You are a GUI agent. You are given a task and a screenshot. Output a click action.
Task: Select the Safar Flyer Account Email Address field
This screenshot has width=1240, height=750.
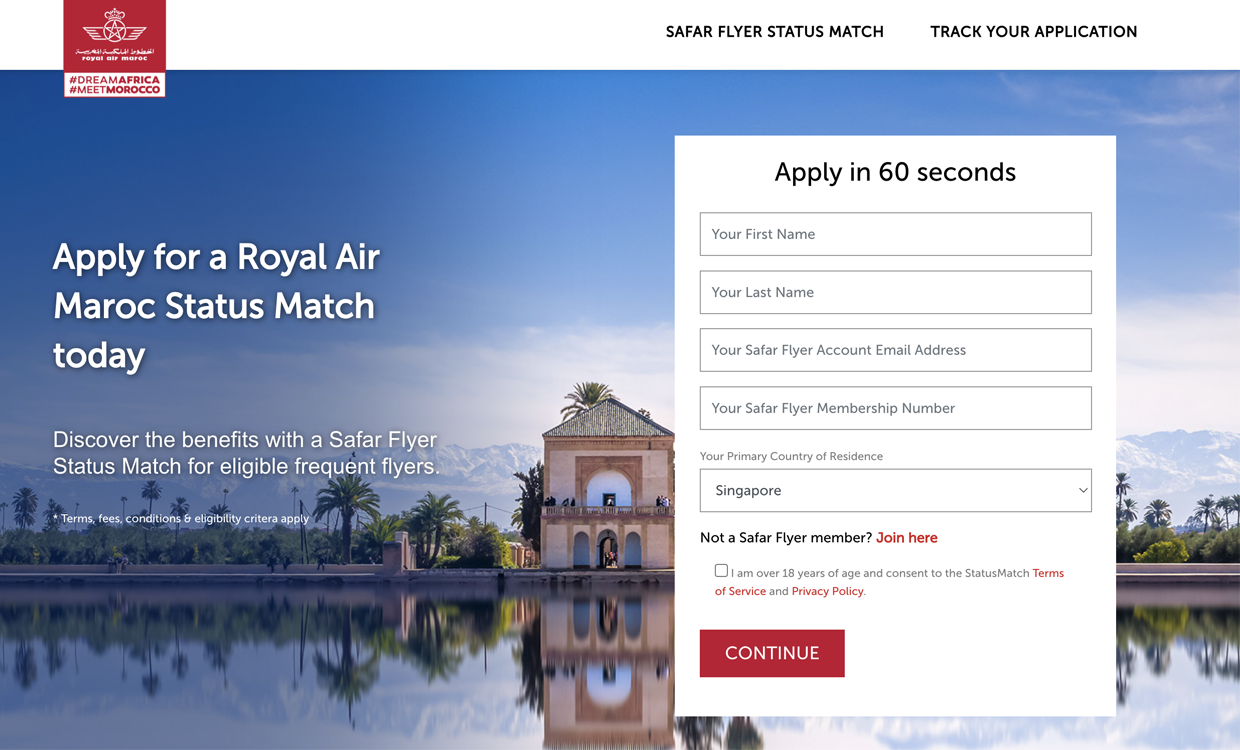pos(895,350)
